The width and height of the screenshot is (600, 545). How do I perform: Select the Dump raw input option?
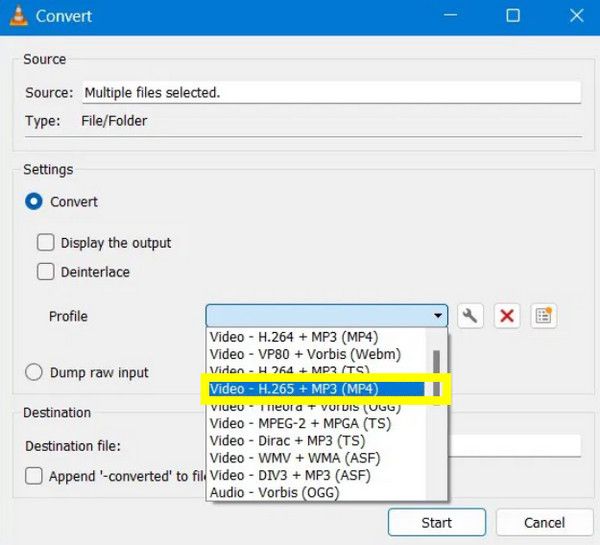pyautogui.click(x=34, y=372)
